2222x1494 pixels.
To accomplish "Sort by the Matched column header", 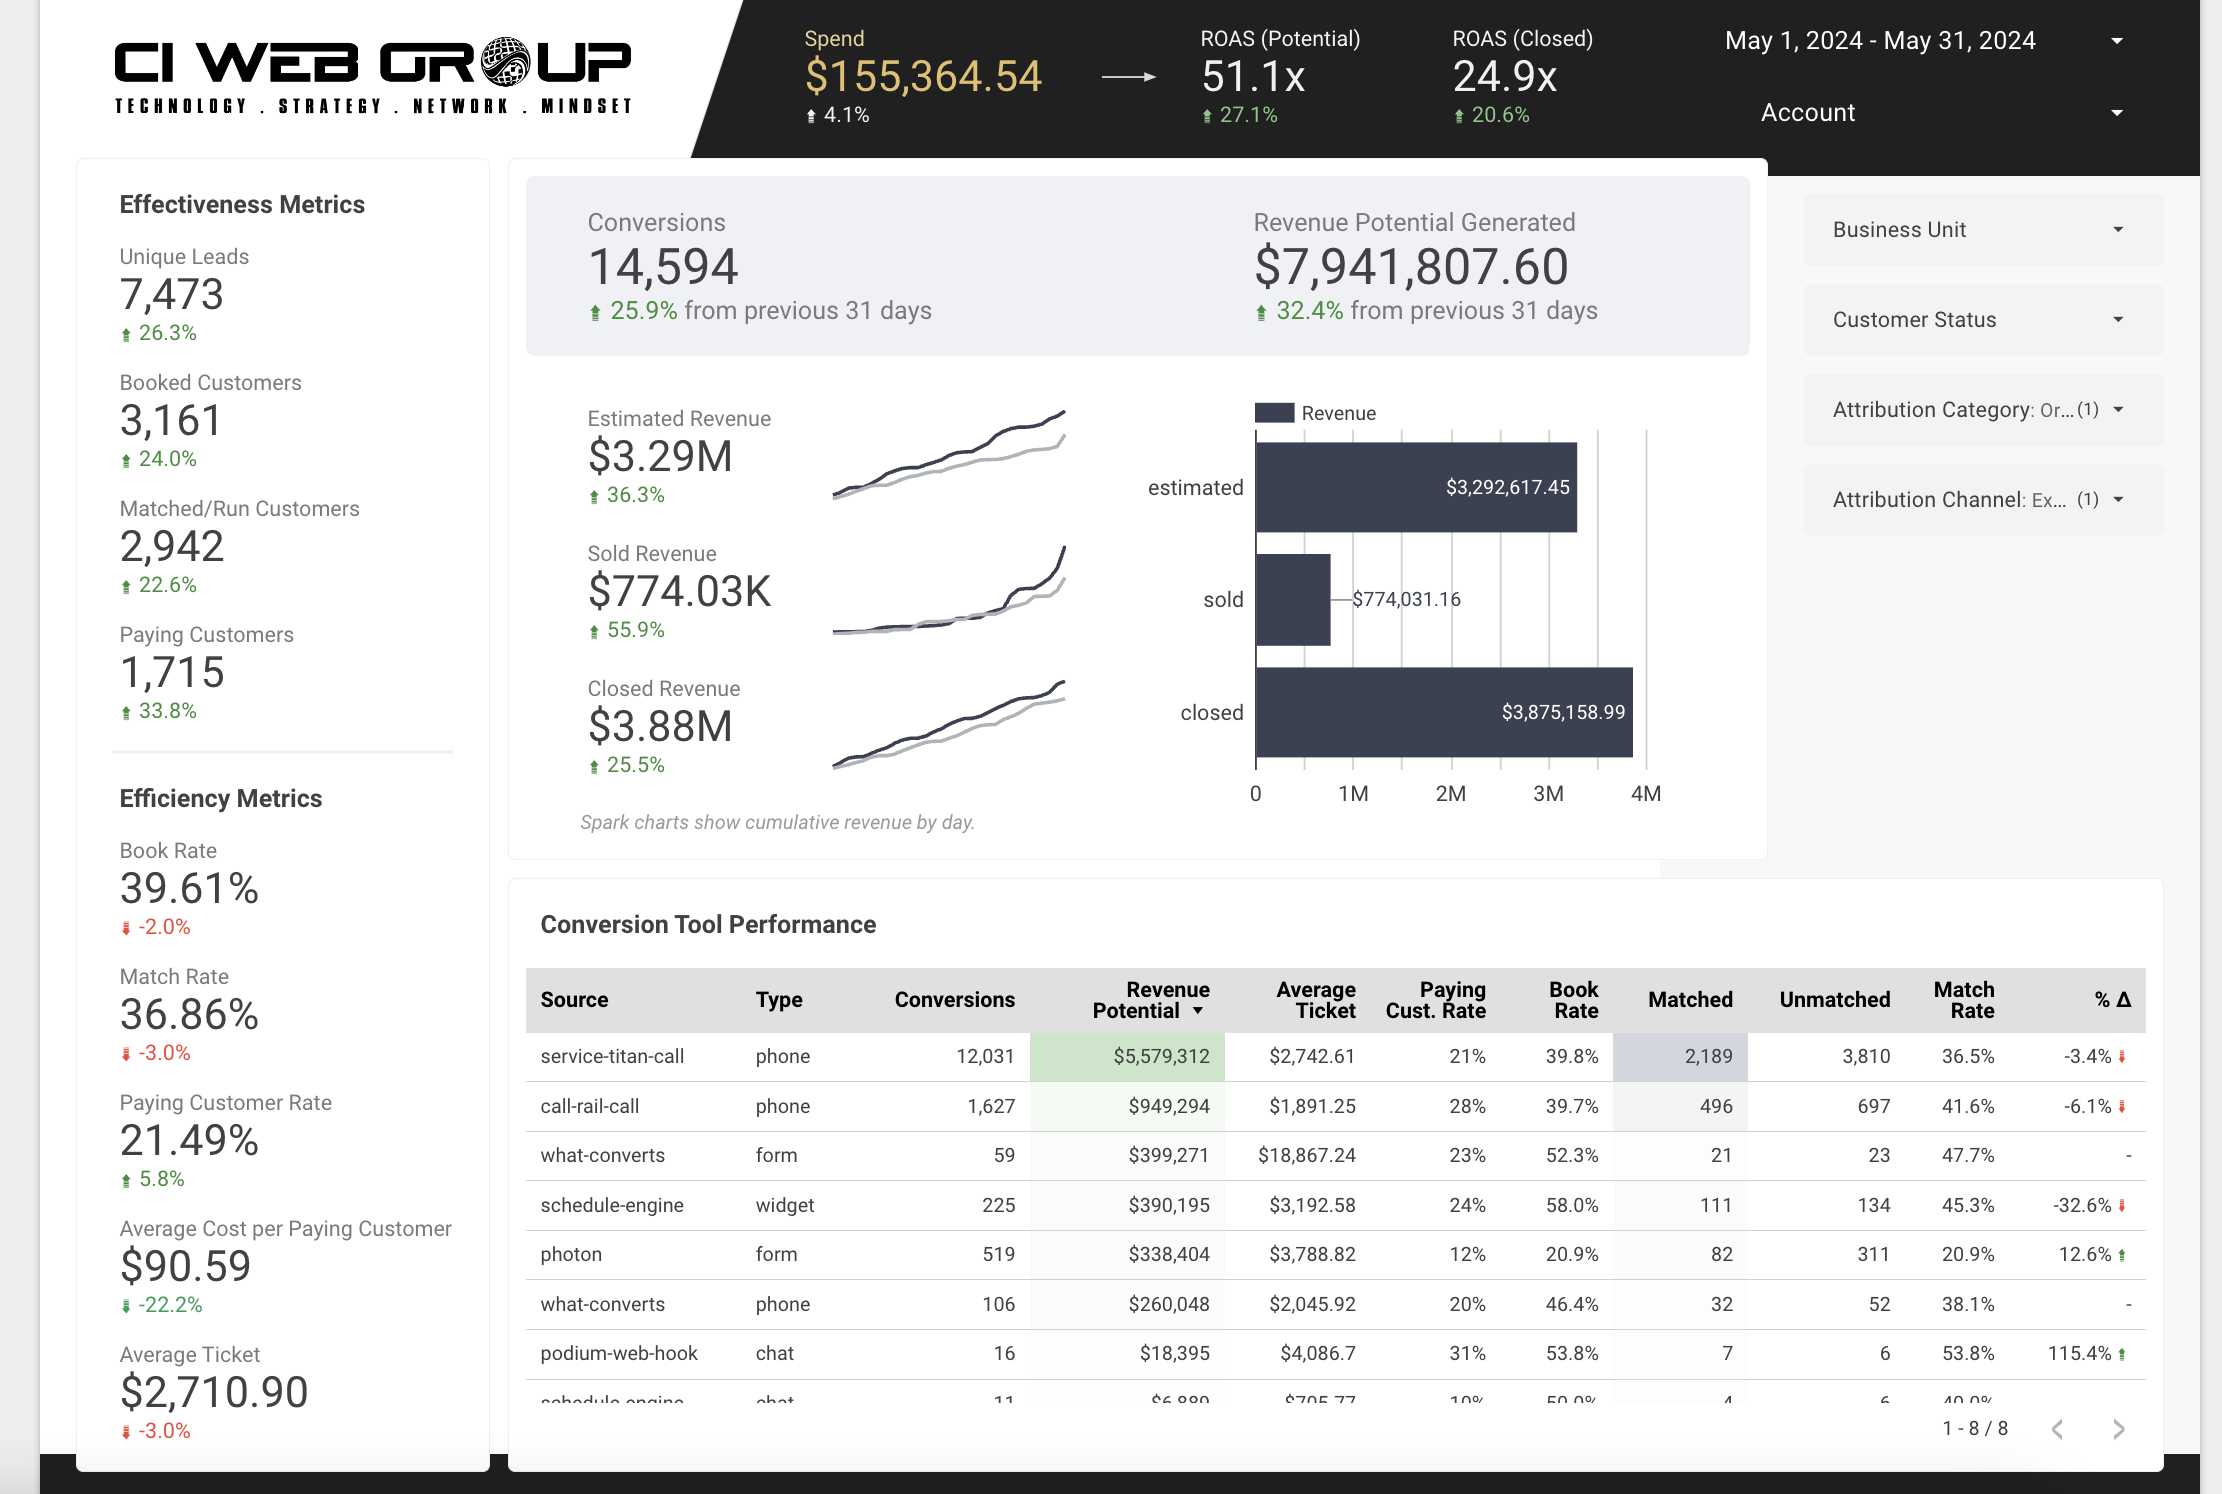I will point(1690,1000).
